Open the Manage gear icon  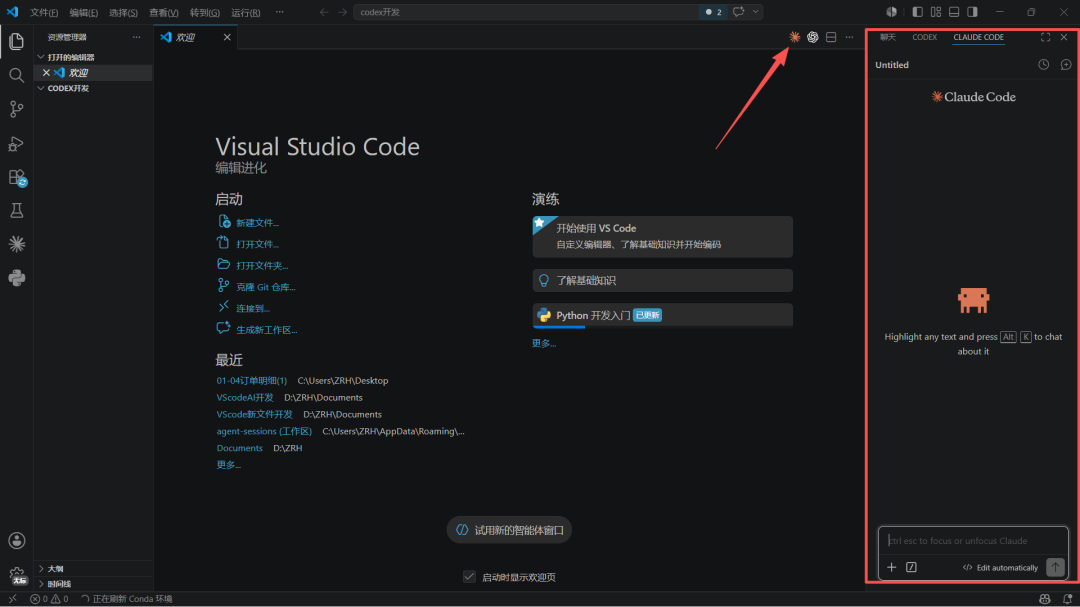pos(17,575)
